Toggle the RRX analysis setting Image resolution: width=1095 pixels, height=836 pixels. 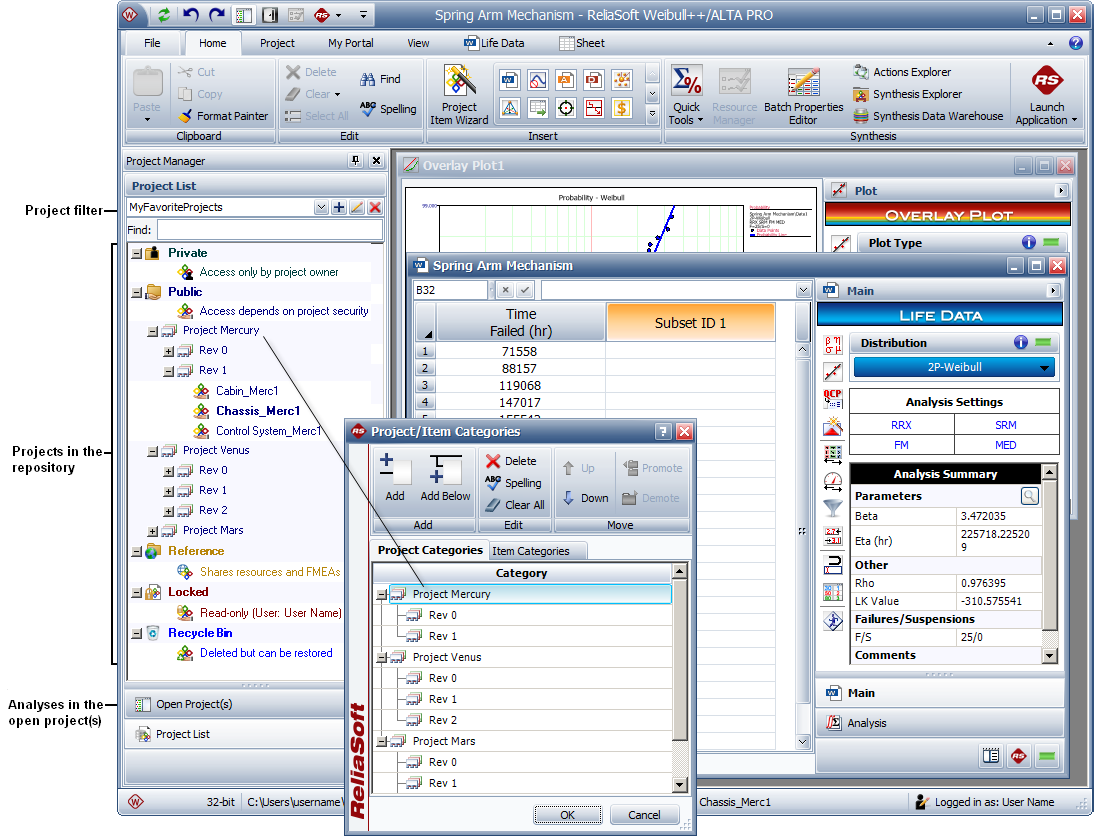(901, 424)
